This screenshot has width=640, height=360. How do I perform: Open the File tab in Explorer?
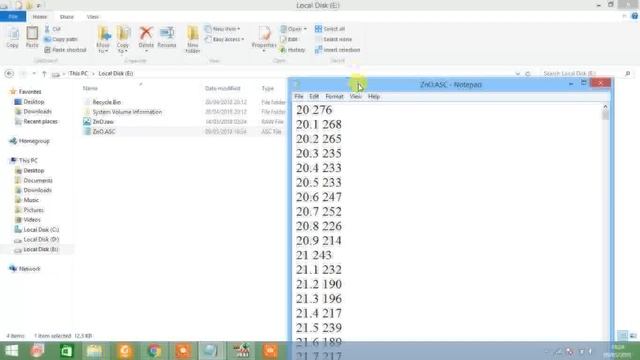coord(13,17)
